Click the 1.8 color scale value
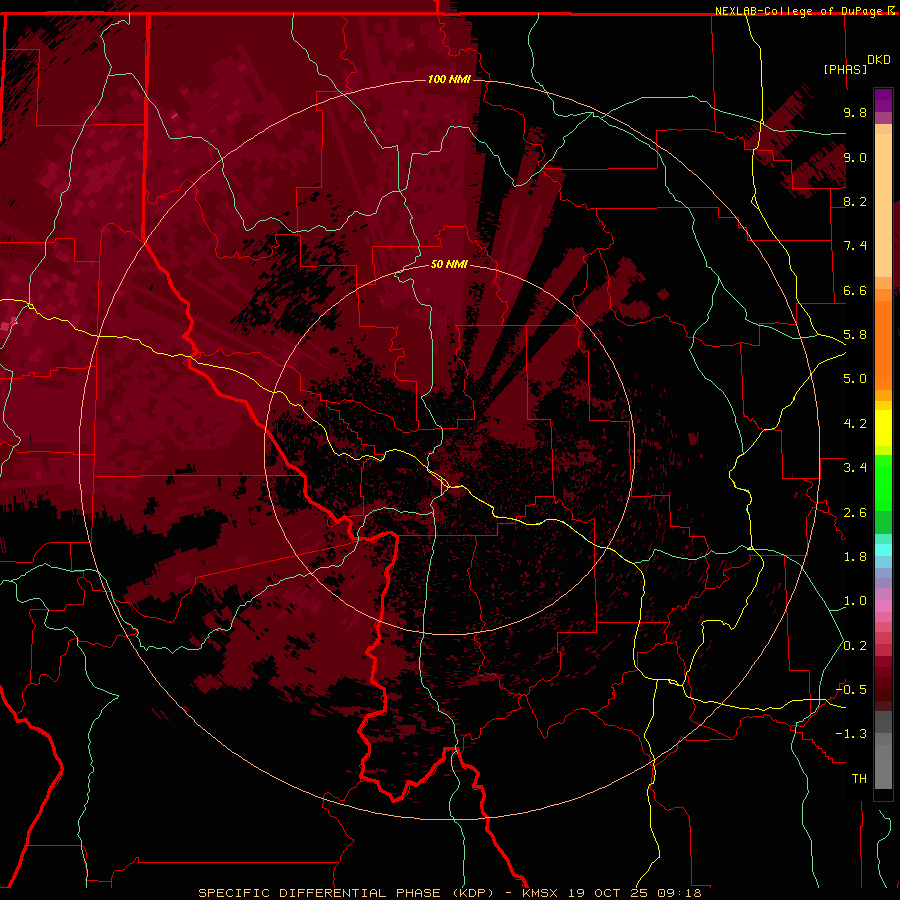Screen dimensions: 900x900 point(855,557)
